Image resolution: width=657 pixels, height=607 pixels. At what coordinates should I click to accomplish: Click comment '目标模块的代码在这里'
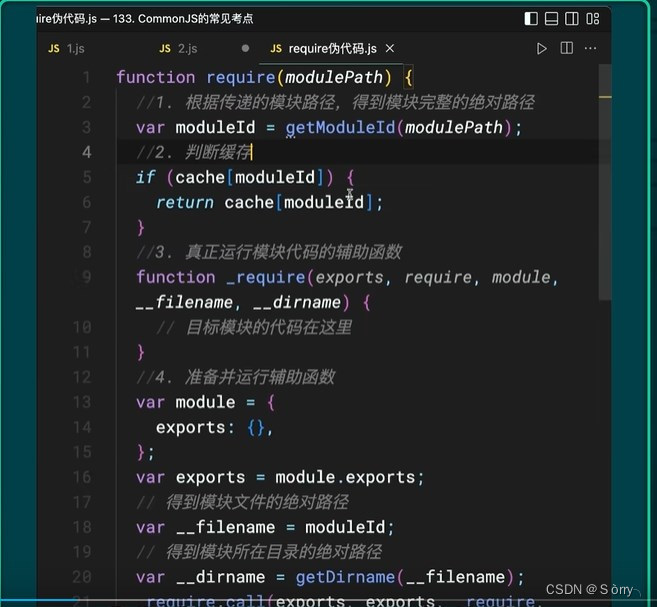coord(269,328)
